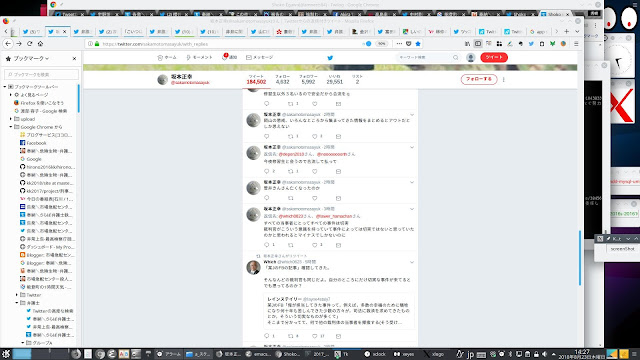640x360 pixels.
Task: Click the @tower_hanachan mention link
Action: click(x=334, y=216)
